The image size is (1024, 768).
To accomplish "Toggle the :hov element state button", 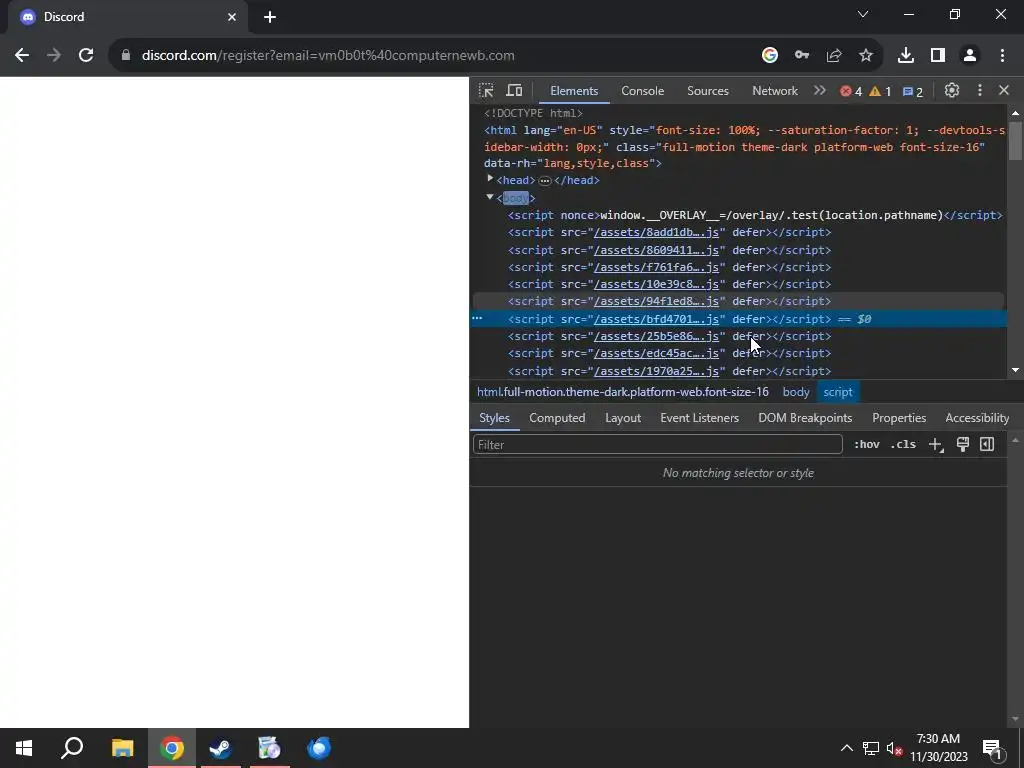I will point(866,444).
